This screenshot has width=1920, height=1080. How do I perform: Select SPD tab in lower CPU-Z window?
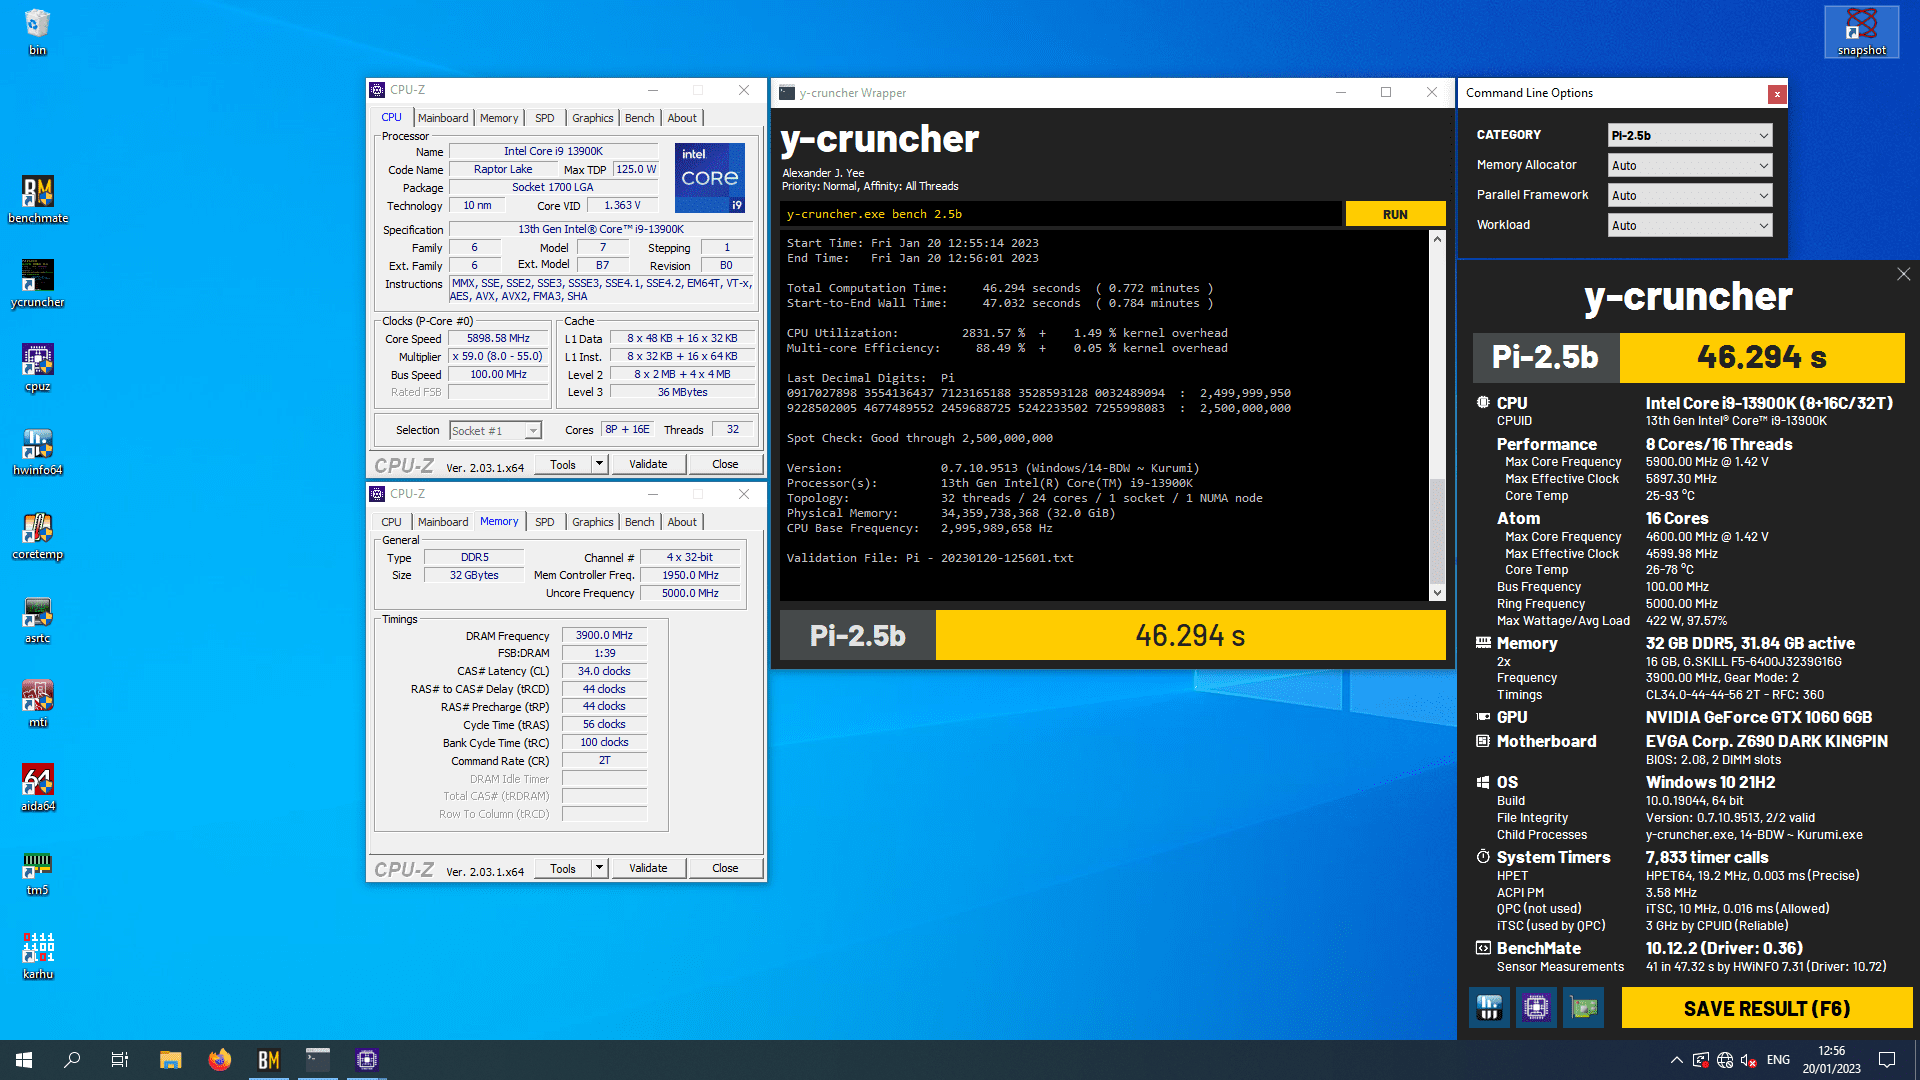[544, 522]
